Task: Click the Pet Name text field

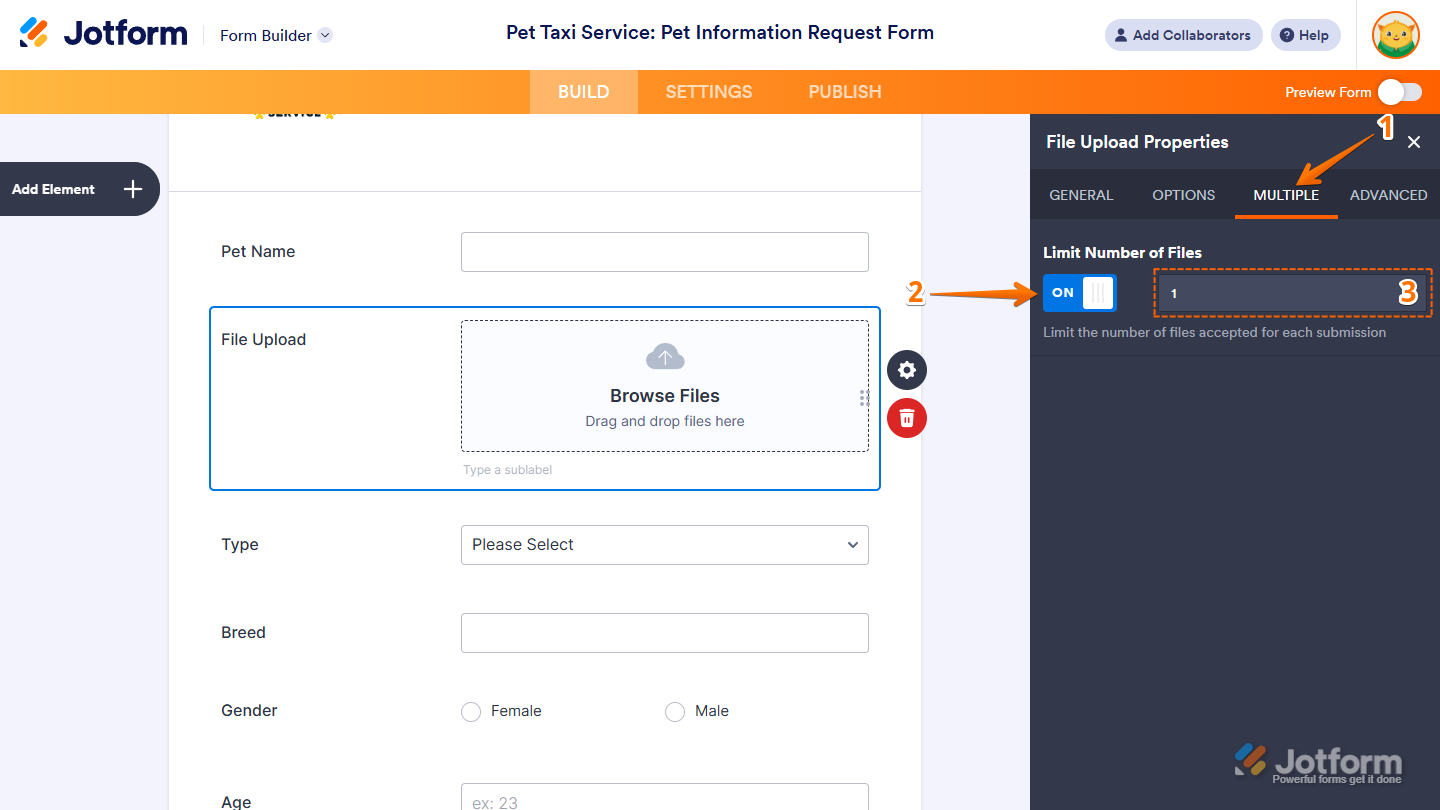Action: [664, 252]
